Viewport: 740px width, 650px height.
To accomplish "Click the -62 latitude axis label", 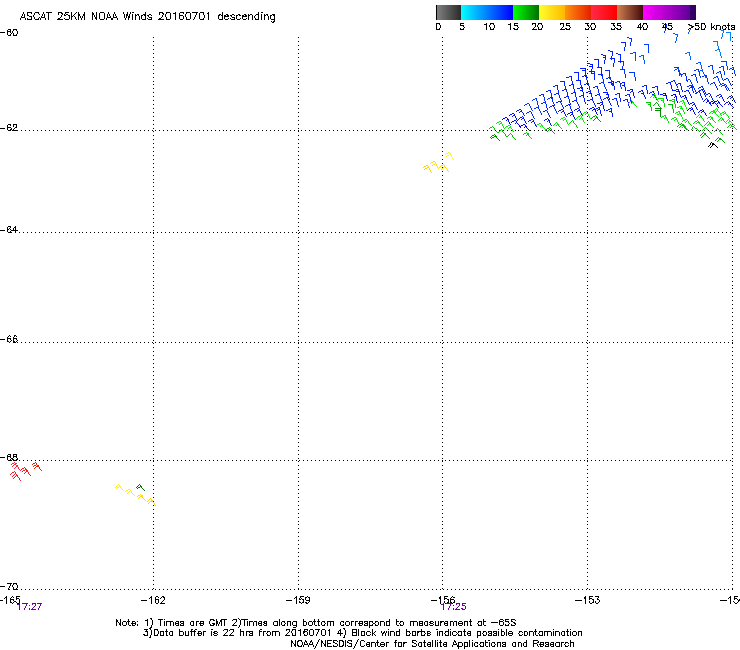I will (x=9, y=128).
